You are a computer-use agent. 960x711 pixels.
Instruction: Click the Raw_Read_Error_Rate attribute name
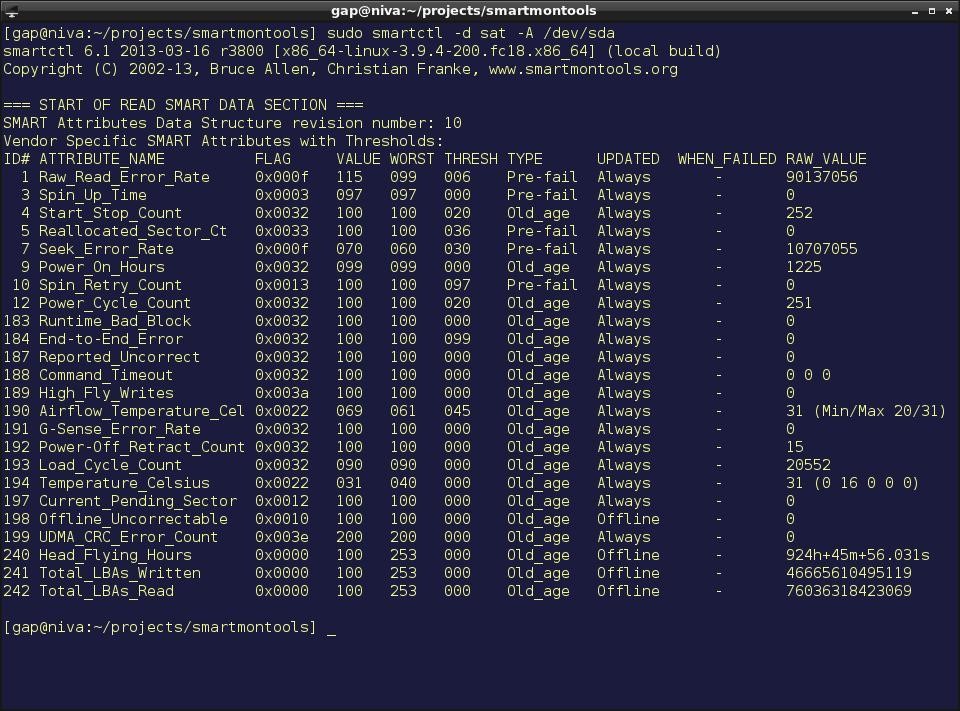[x=124, y=177]
